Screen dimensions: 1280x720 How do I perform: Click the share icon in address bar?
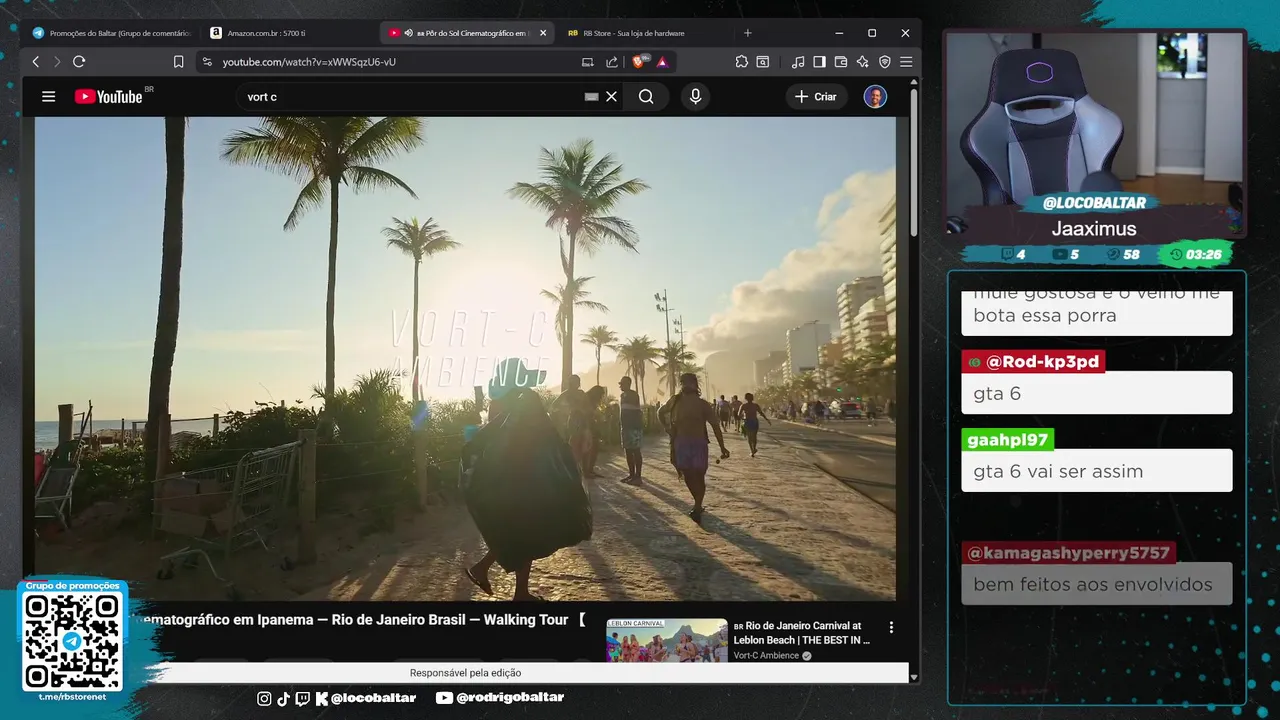tap(612, 62)
